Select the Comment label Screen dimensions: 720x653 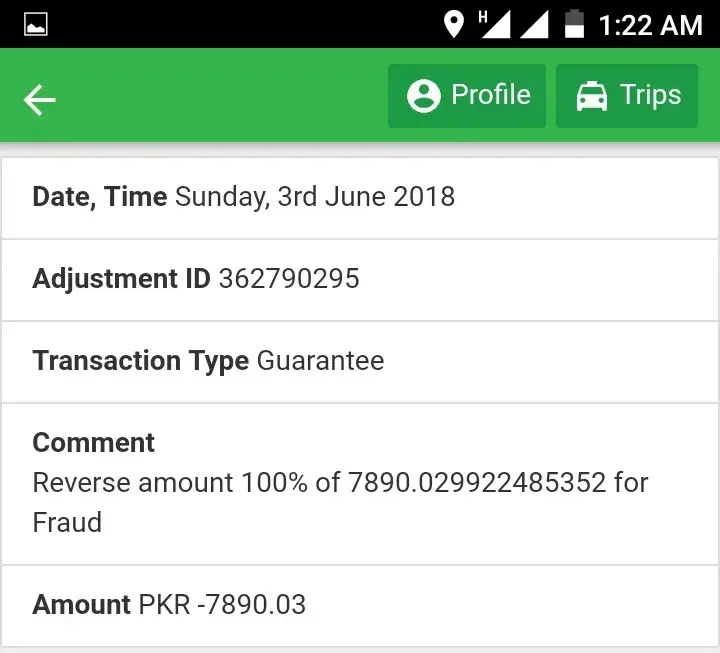pos(94,443)
